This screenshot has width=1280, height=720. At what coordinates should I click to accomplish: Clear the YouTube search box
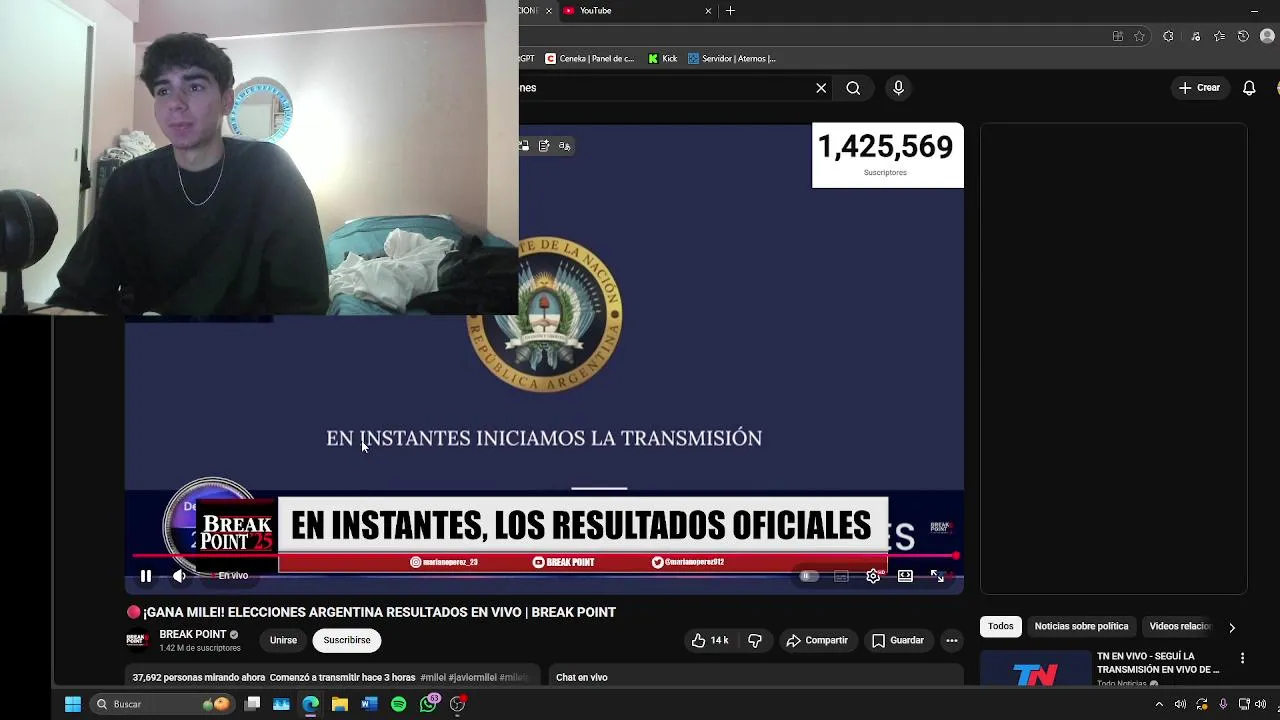pos(821,88)
